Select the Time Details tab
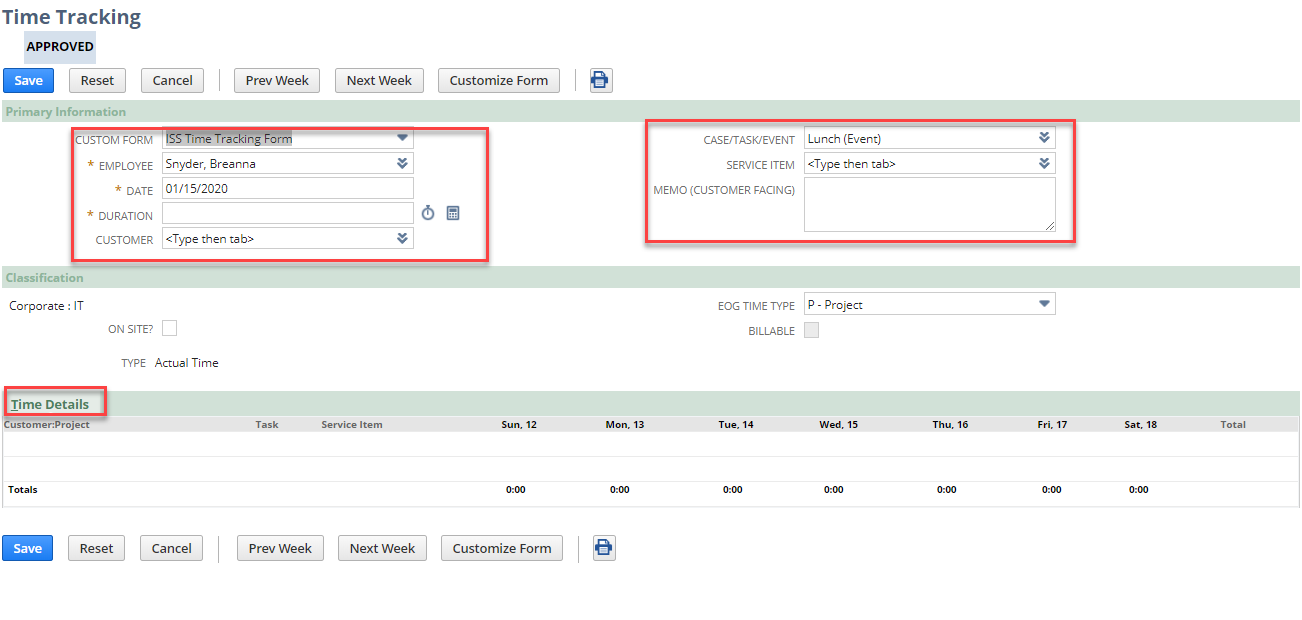Viewport: 1302px width, 620px height. (x=50, y=404)
